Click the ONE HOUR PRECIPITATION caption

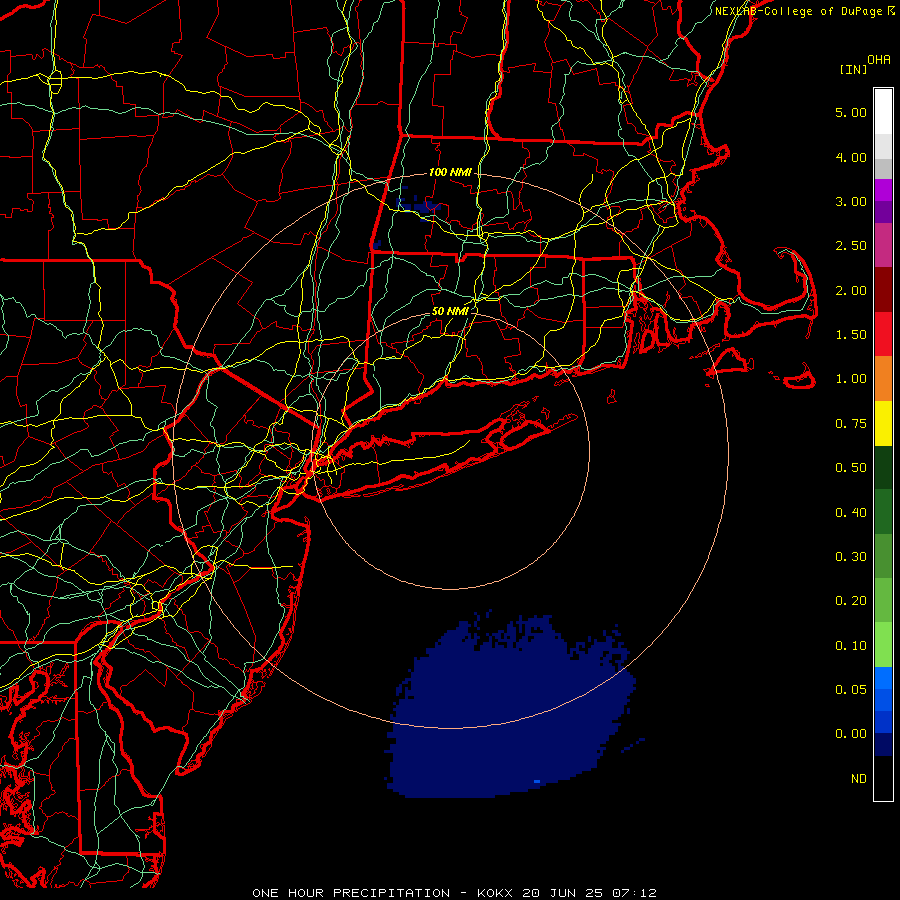(x=351, y=893)
